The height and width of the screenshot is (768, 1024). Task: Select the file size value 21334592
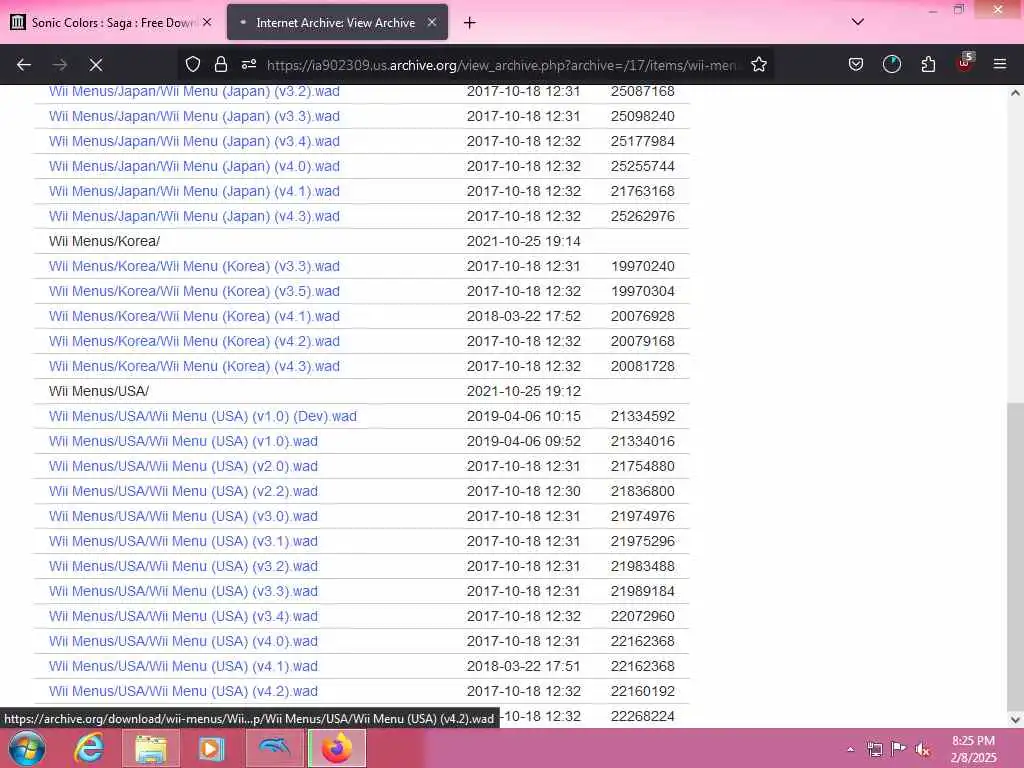click(x=643, y=416)
